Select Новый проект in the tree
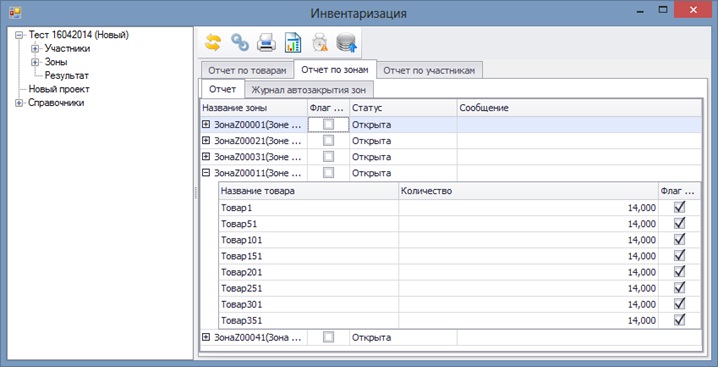The height and width of the screenshot is (367, 718). point(59,89)
